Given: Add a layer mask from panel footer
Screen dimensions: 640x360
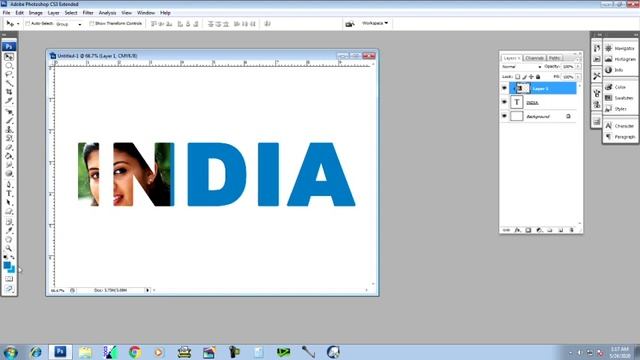Looking at the screenshot, I should (x=528, y=230).
